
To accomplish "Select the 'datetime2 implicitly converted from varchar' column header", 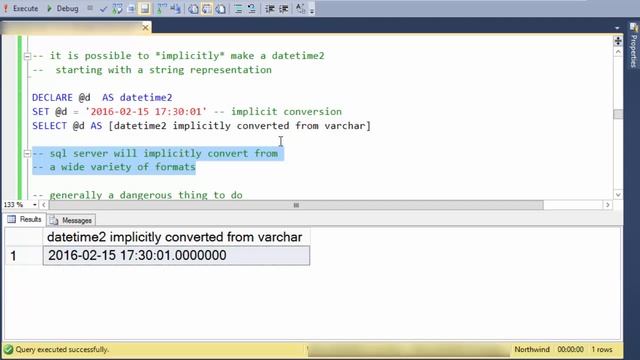I will [x=176, y=237].
